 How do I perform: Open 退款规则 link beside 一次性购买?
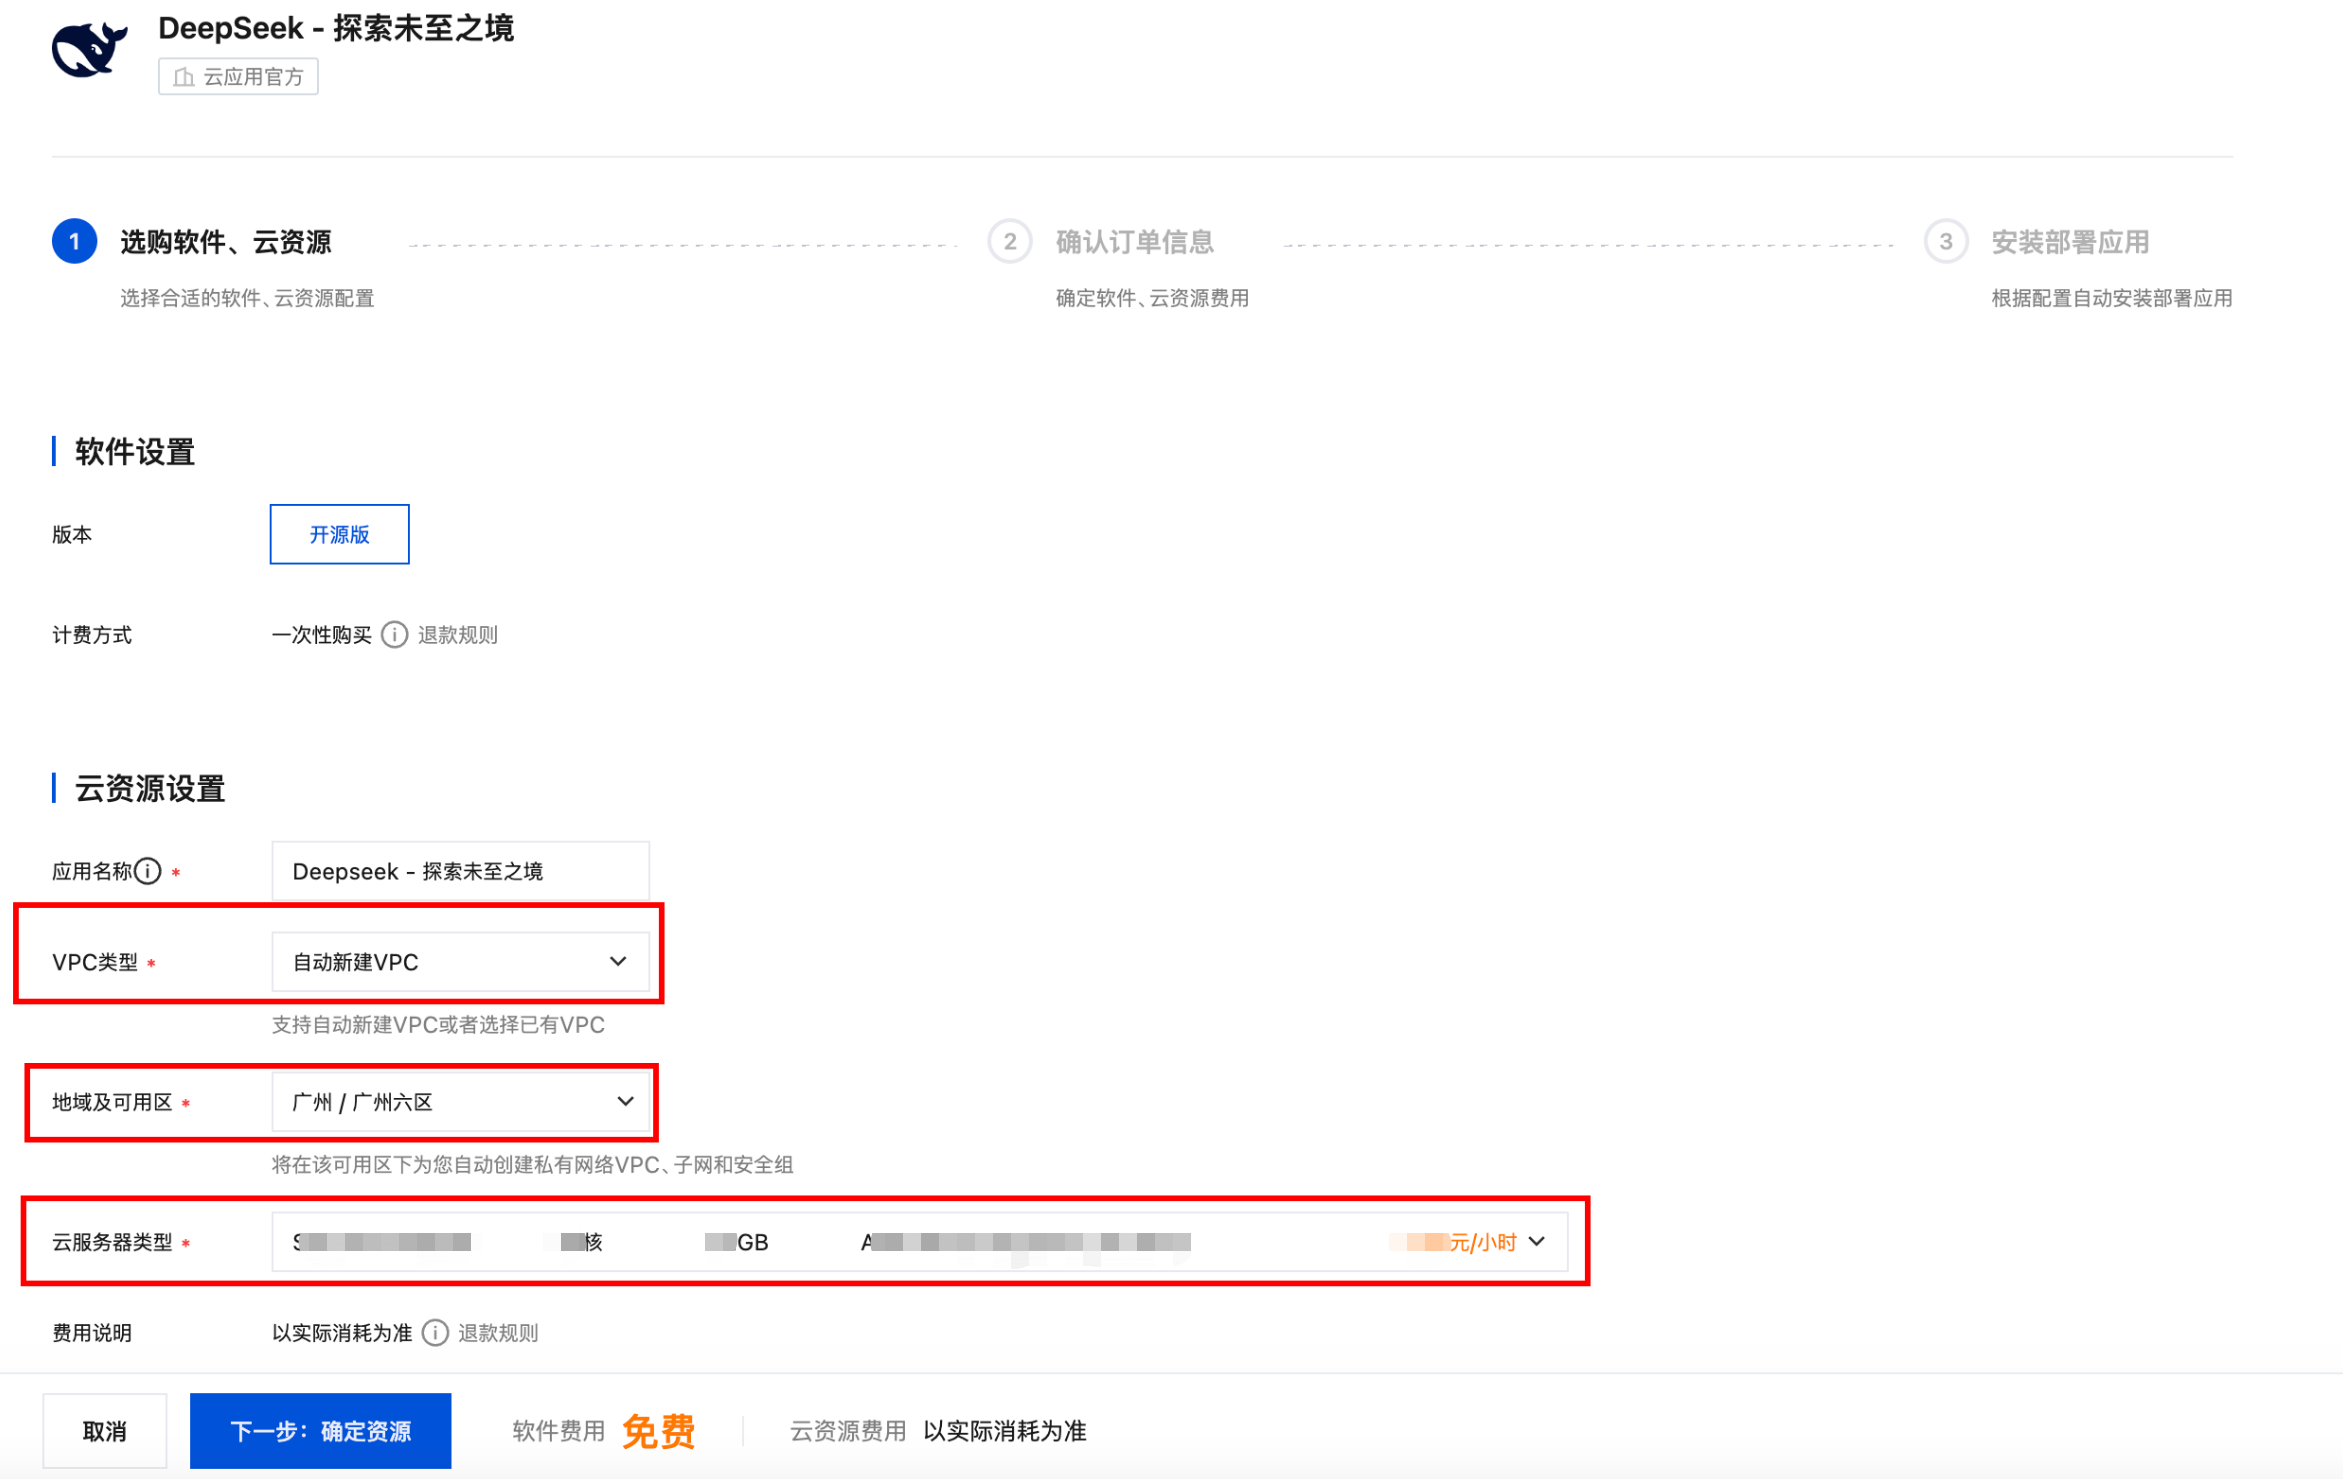point(457,635)
